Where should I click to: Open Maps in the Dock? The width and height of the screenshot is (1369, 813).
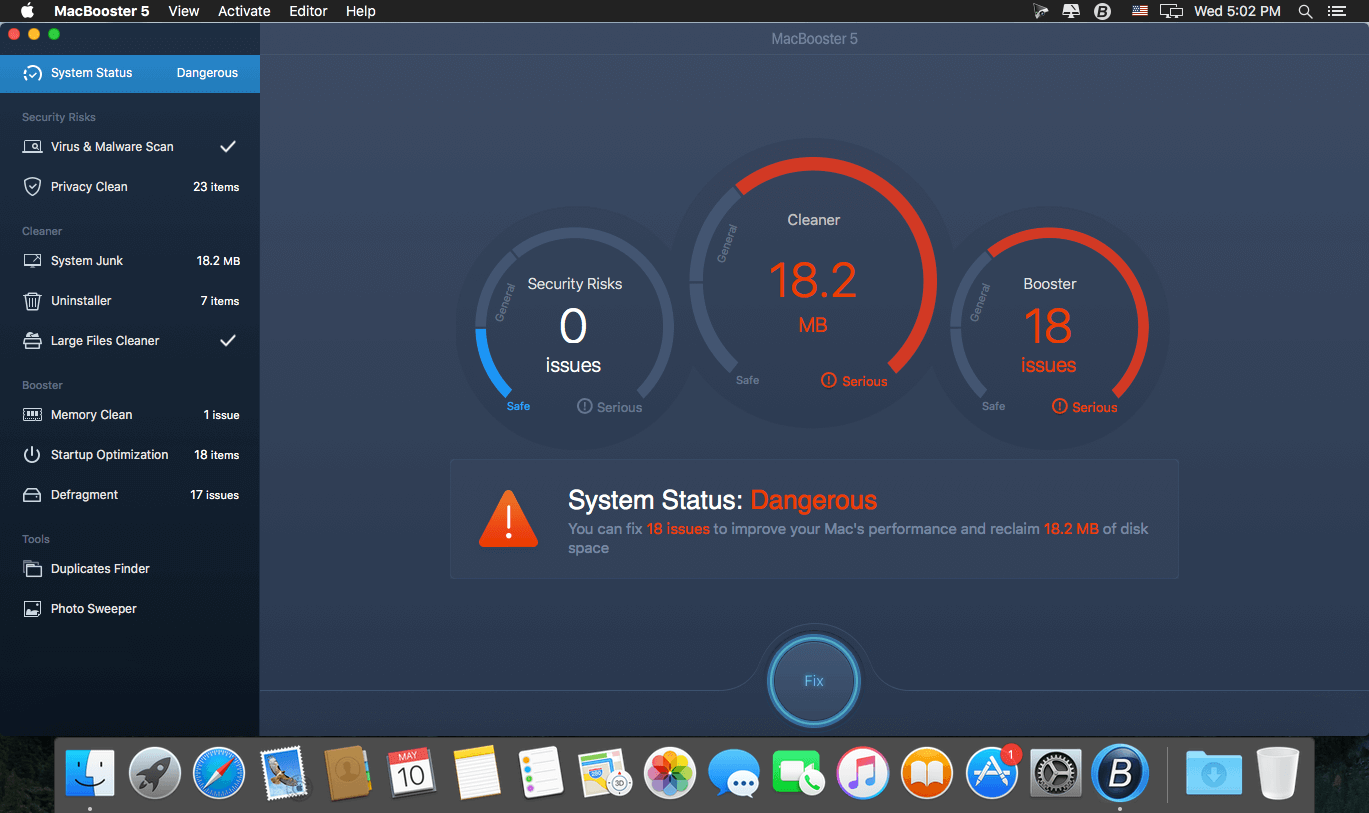click(605, 773)
